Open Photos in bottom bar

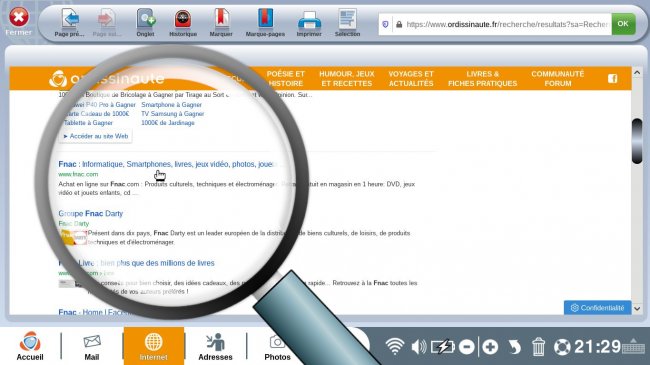[x=277, y=348]
